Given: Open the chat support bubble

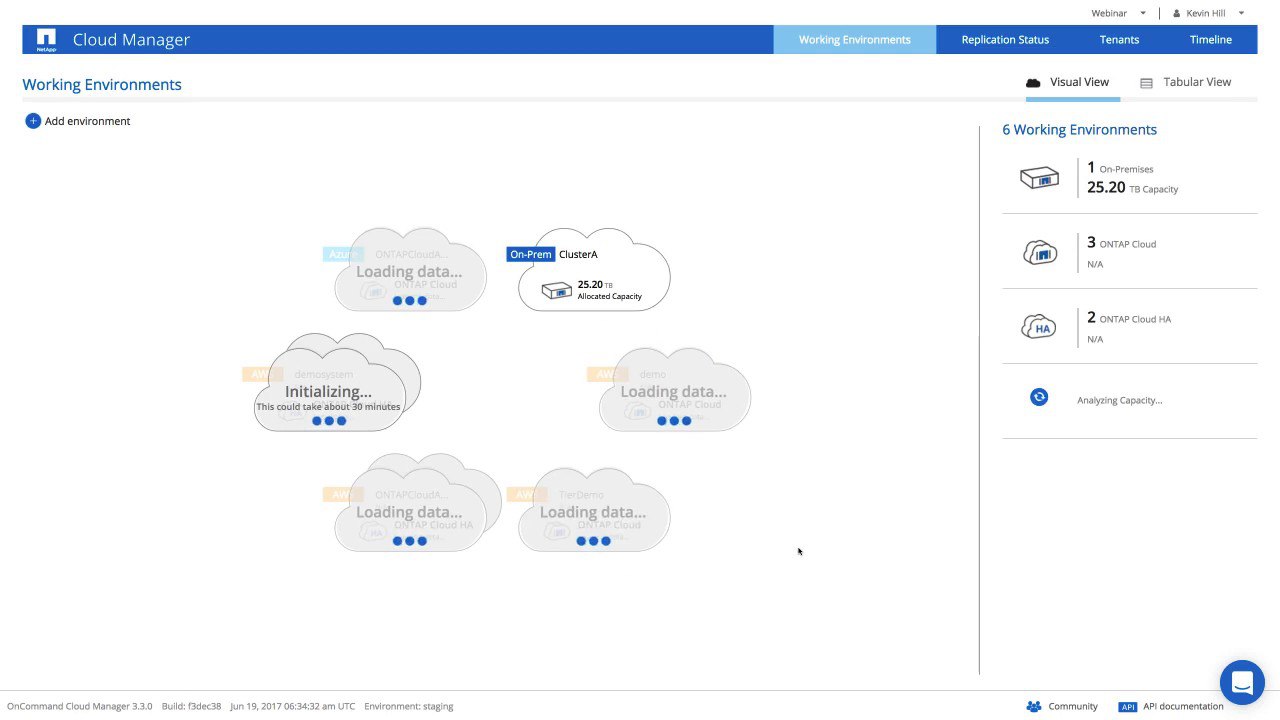Looking at the screenshot, I should coord(1242,683).
